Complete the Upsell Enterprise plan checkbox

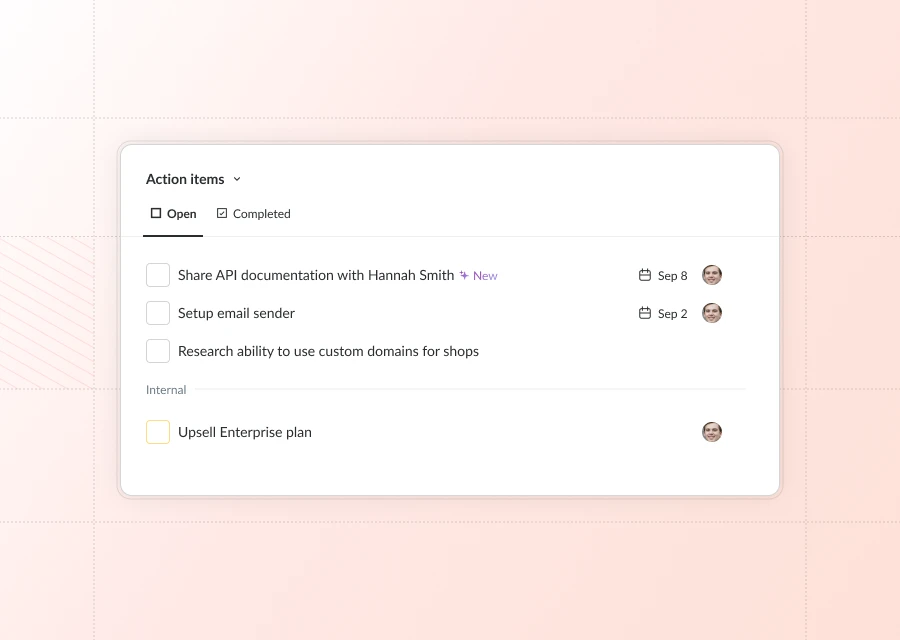[x=158, y=432]
